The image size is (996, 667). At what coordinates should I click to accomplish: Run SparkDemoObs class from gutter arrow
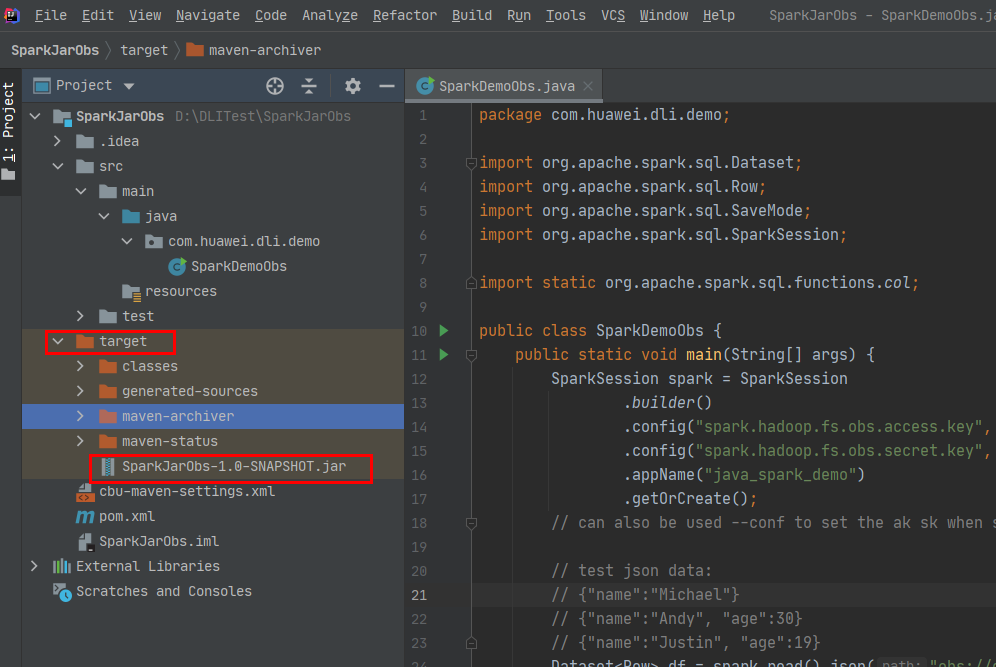[x=444, y=331]
